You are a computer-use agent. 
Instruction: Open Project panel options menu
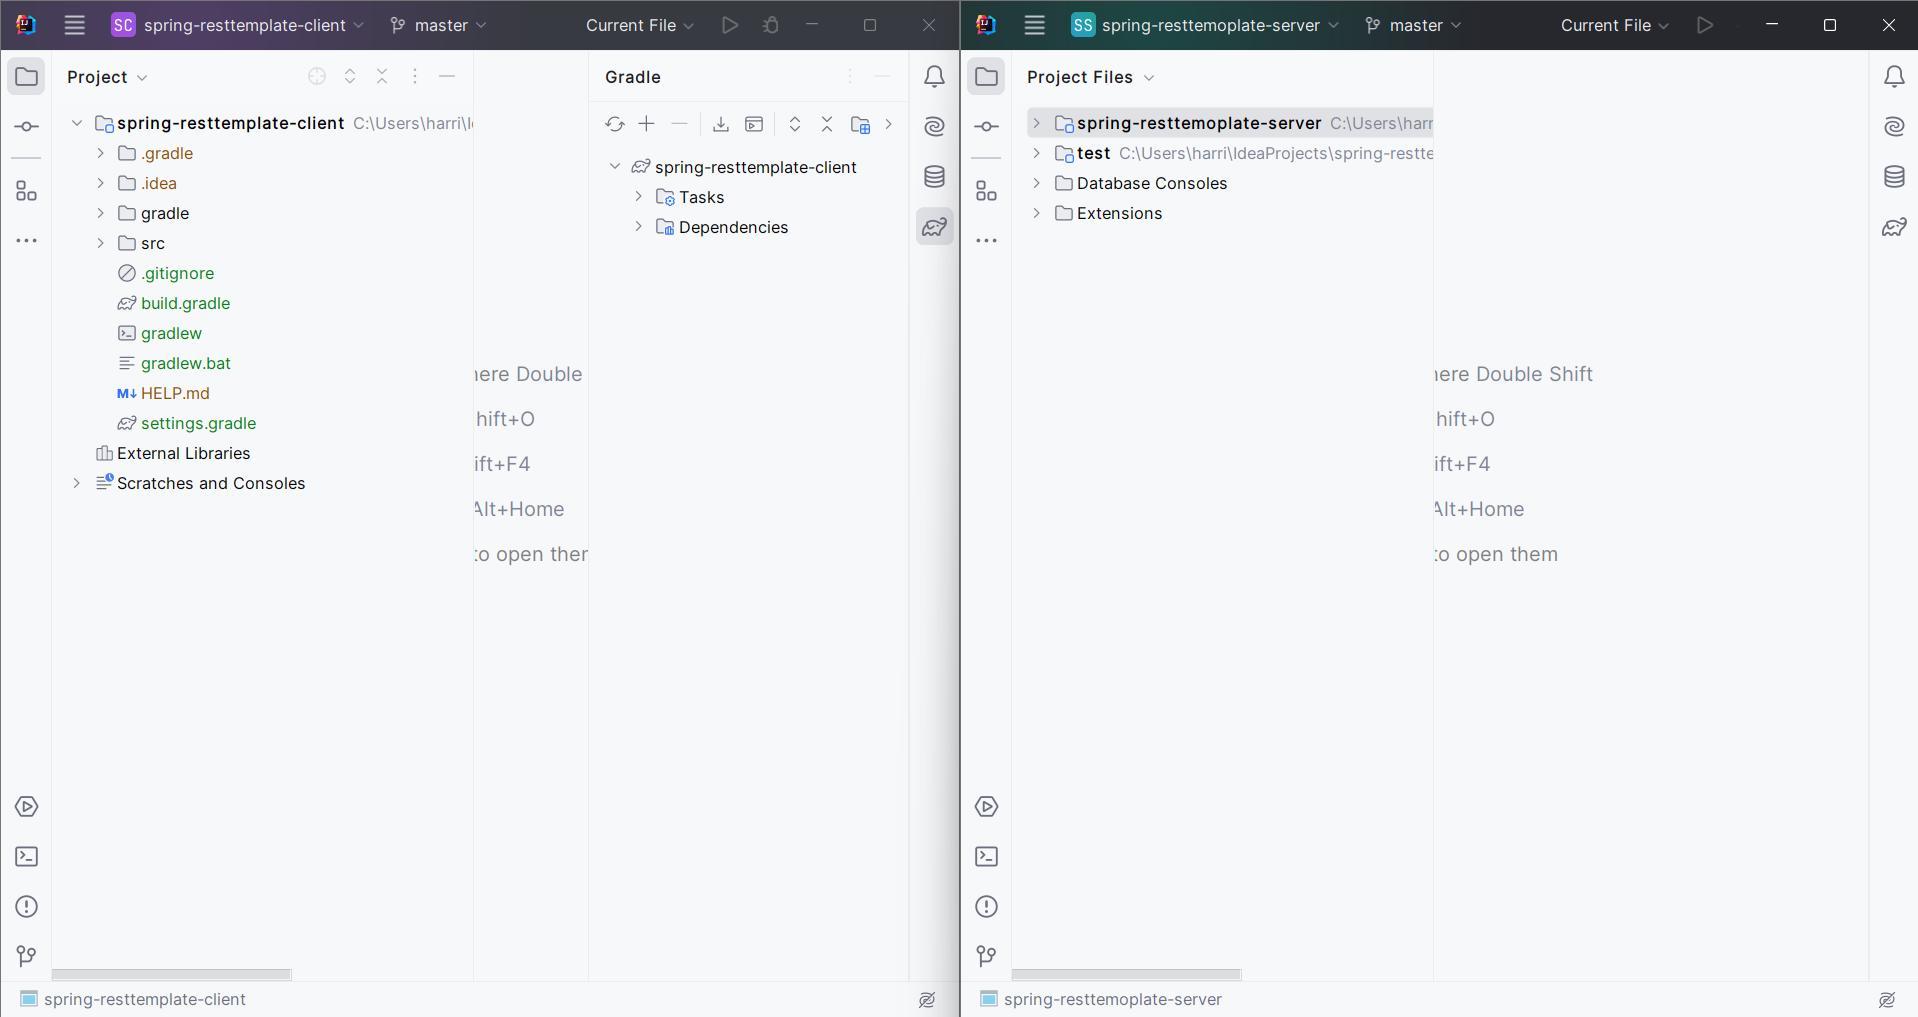[415, 77]
